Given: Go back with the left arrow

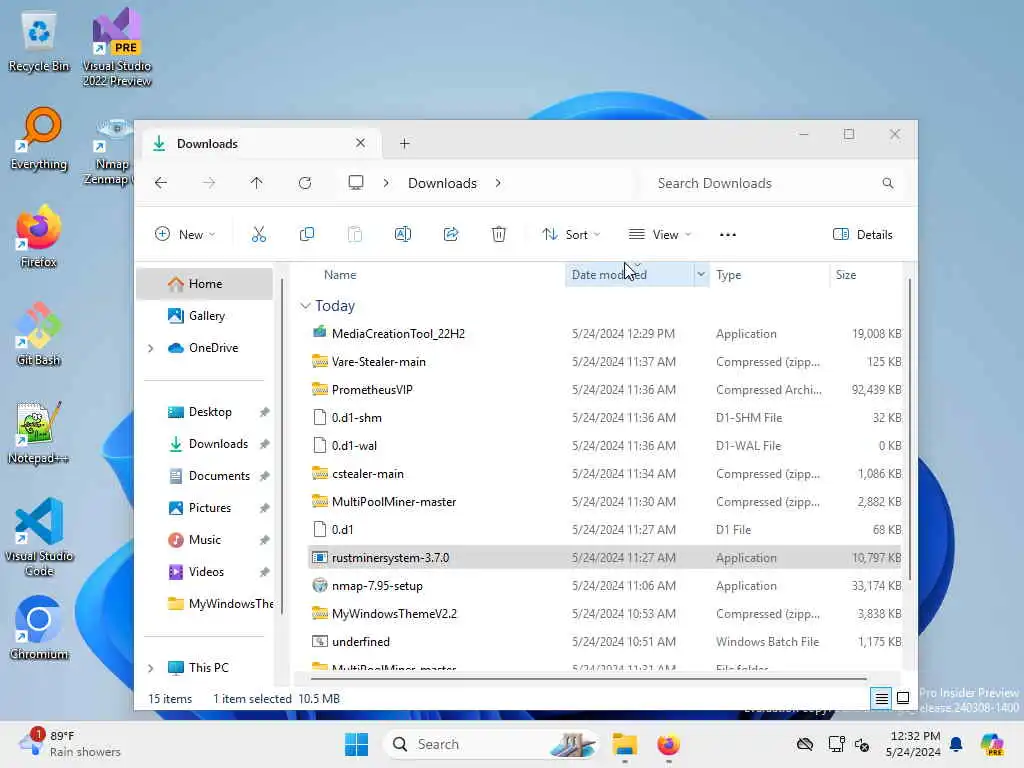Looking at the screenshot, I should [161, 183].
